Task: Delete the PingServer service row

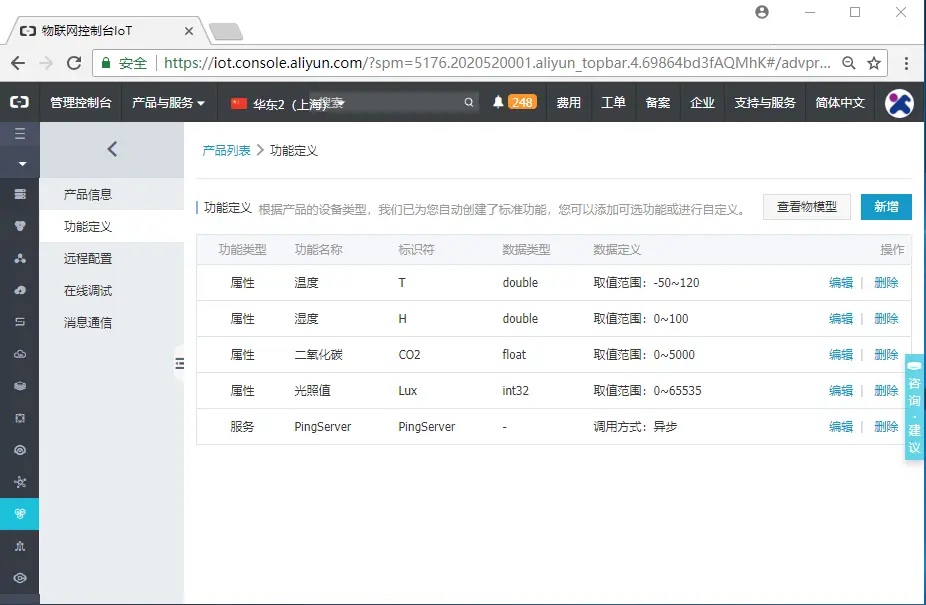Action: point(886,427)
